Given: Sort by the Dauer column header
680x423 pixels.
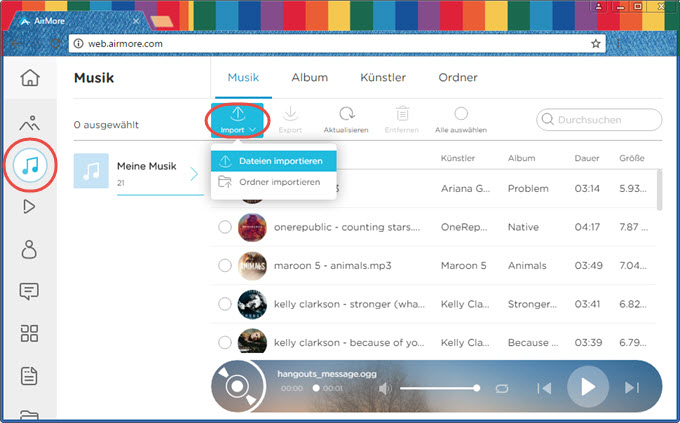Looking at the screenshot, I should (587, 158).
